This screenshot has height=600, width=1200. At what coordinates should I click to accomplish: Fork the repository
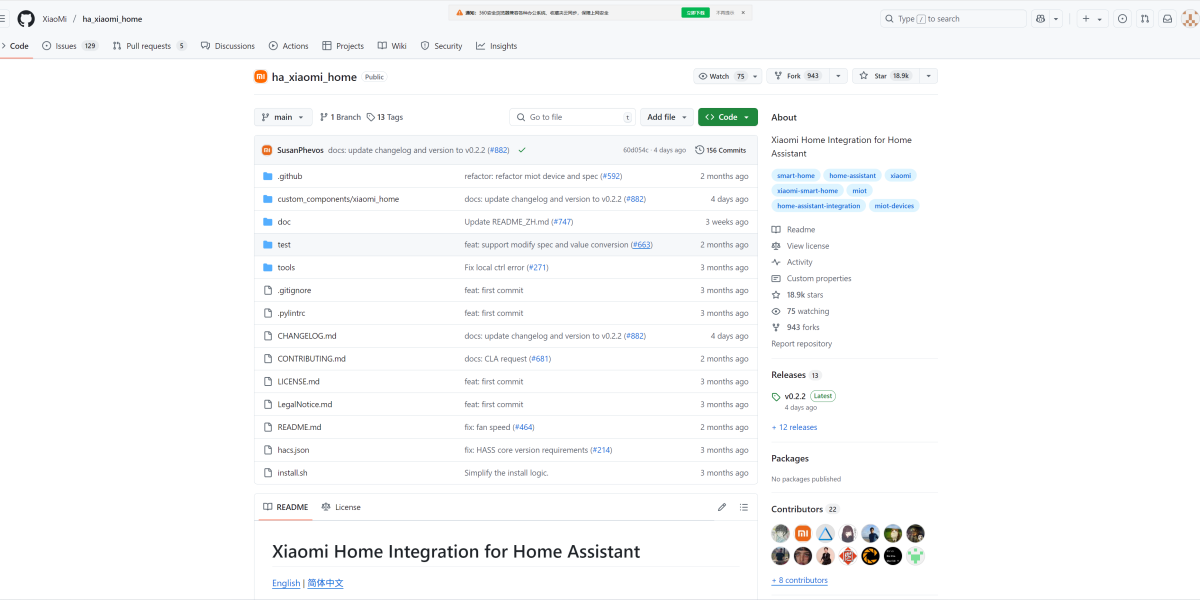click(797, 76)
